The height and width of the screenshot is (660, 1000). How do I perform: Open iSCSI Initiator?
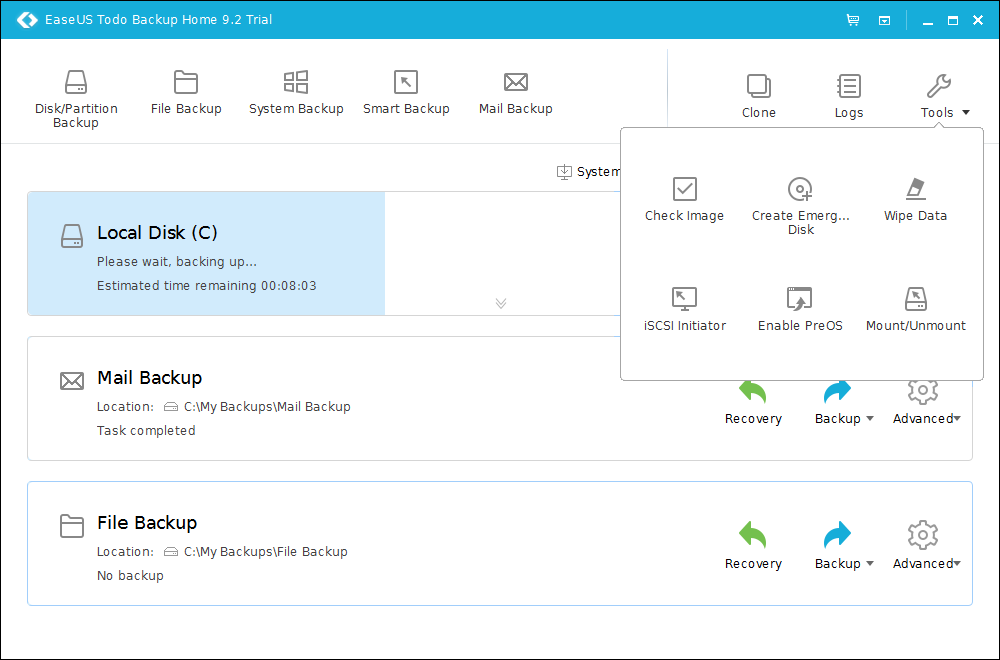(x=684, y=309)
